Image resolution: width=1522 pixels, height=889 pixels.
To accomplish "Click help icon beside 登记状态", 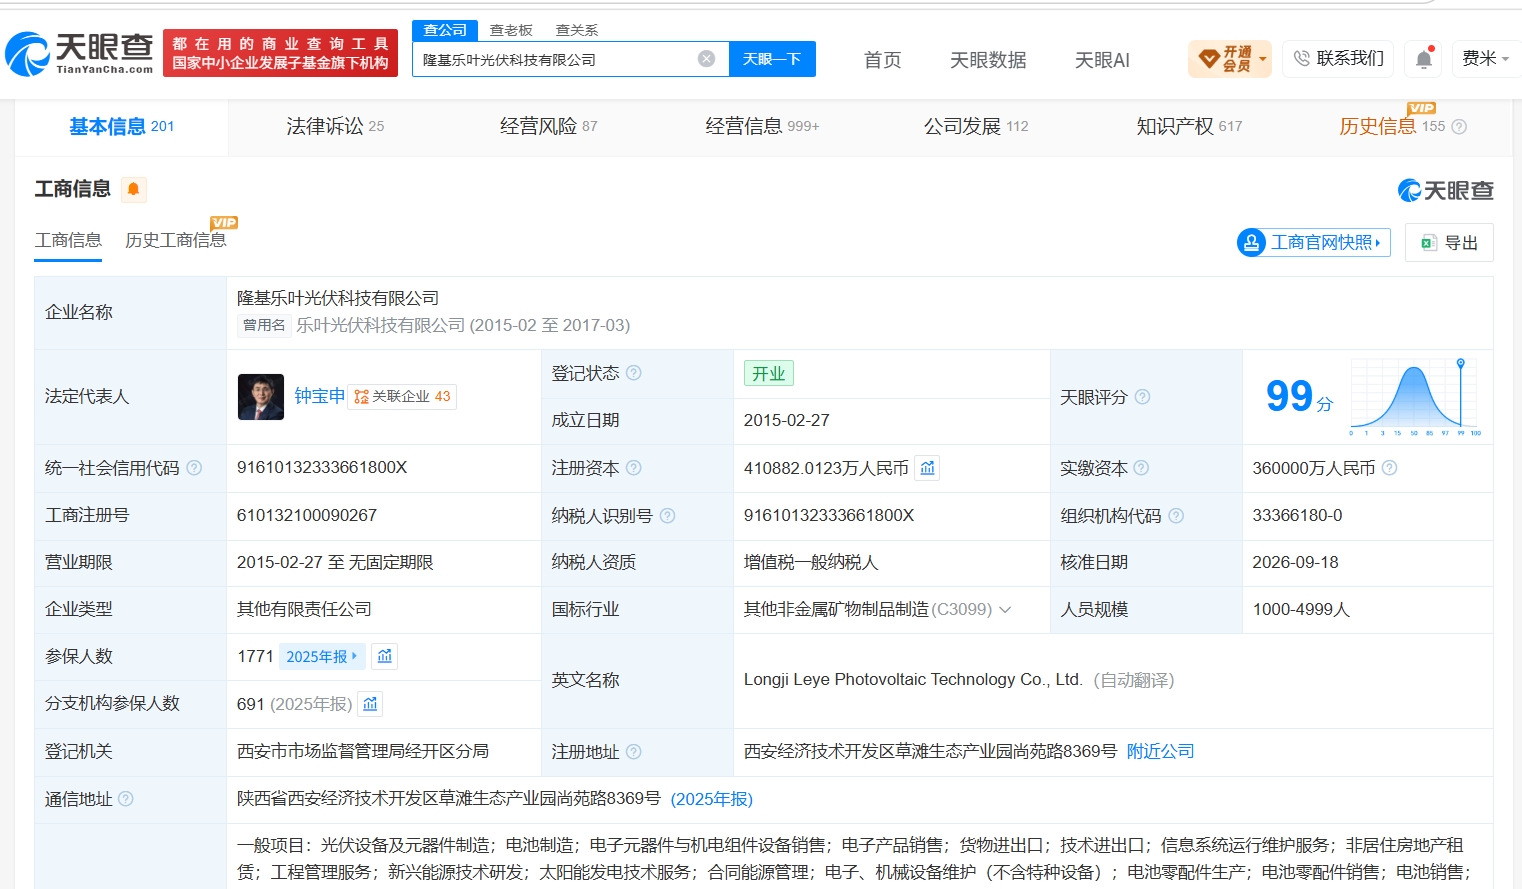I will (x=633, y=373).
